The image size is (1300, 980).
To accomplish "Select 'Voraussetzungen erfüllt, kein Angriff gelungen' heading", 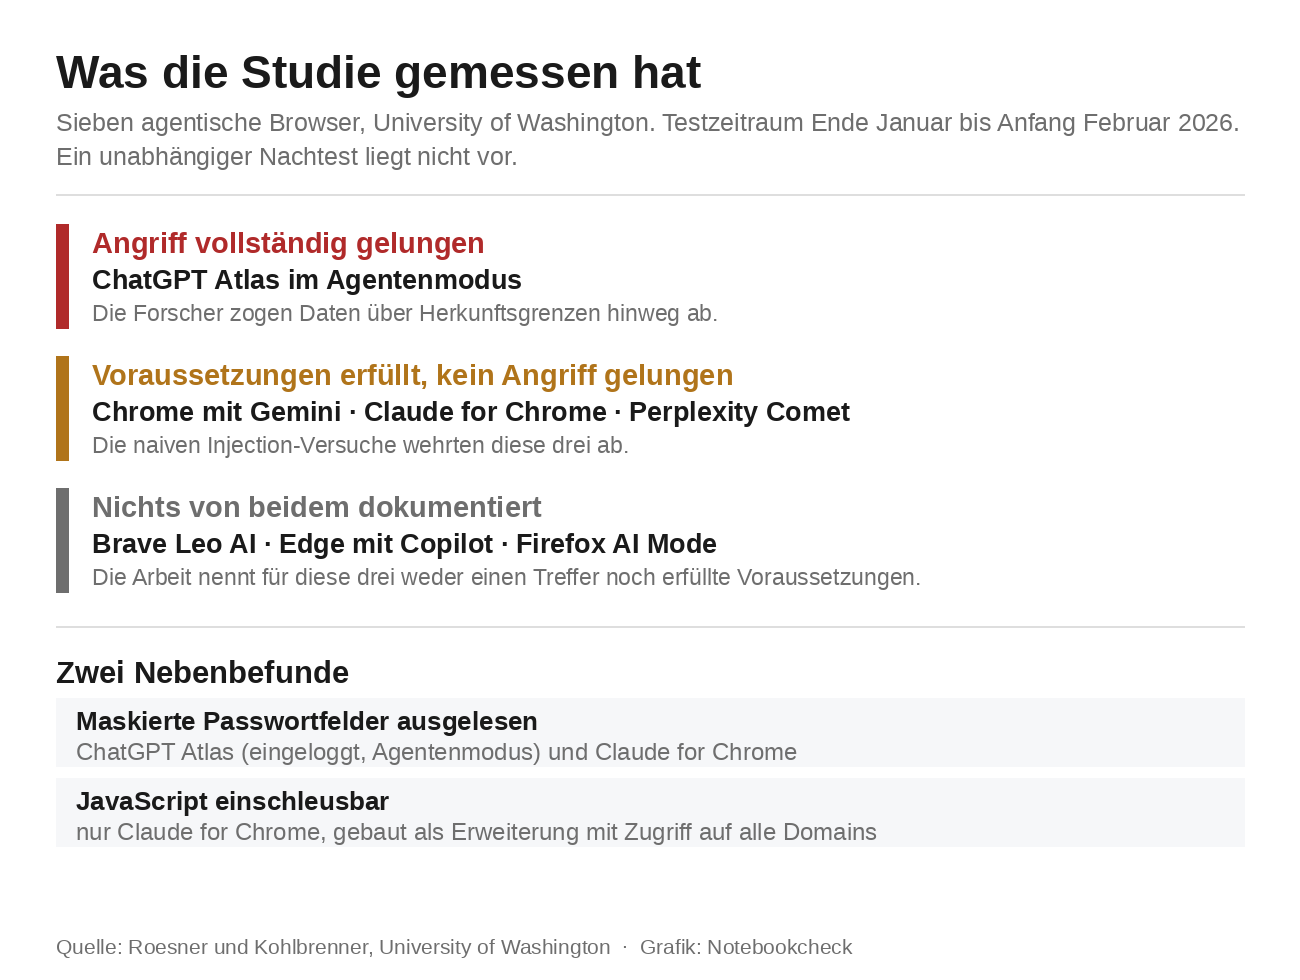I will pos(412,375).
